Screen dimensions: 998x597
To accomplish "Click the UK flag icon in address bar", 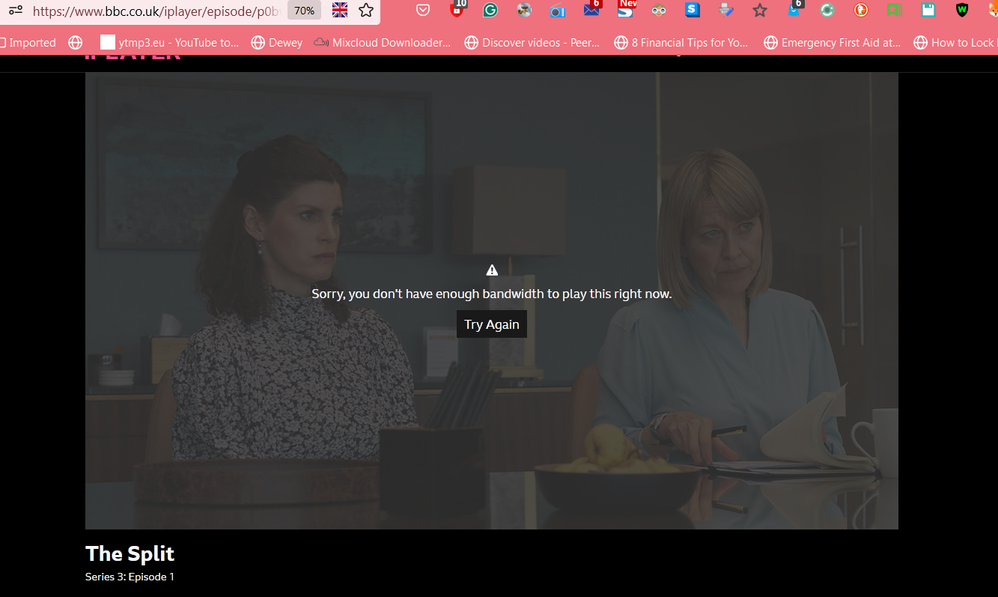I will (x=340, y=10).
